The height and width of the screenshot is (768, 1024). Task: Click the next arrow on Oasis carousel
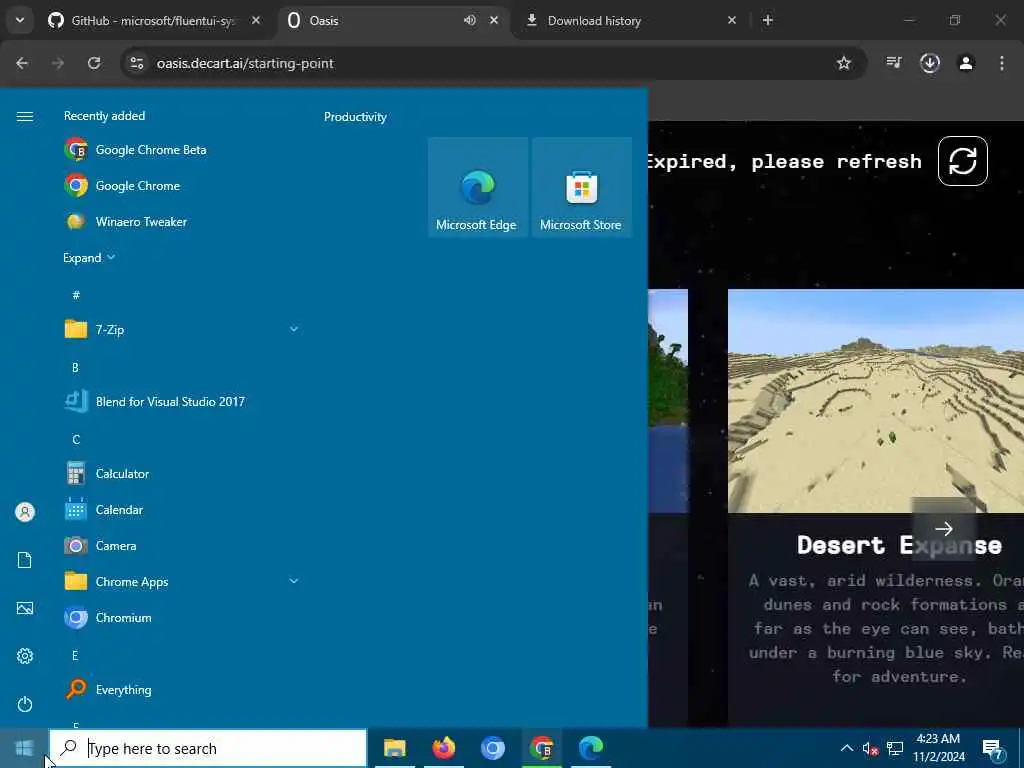944,528
